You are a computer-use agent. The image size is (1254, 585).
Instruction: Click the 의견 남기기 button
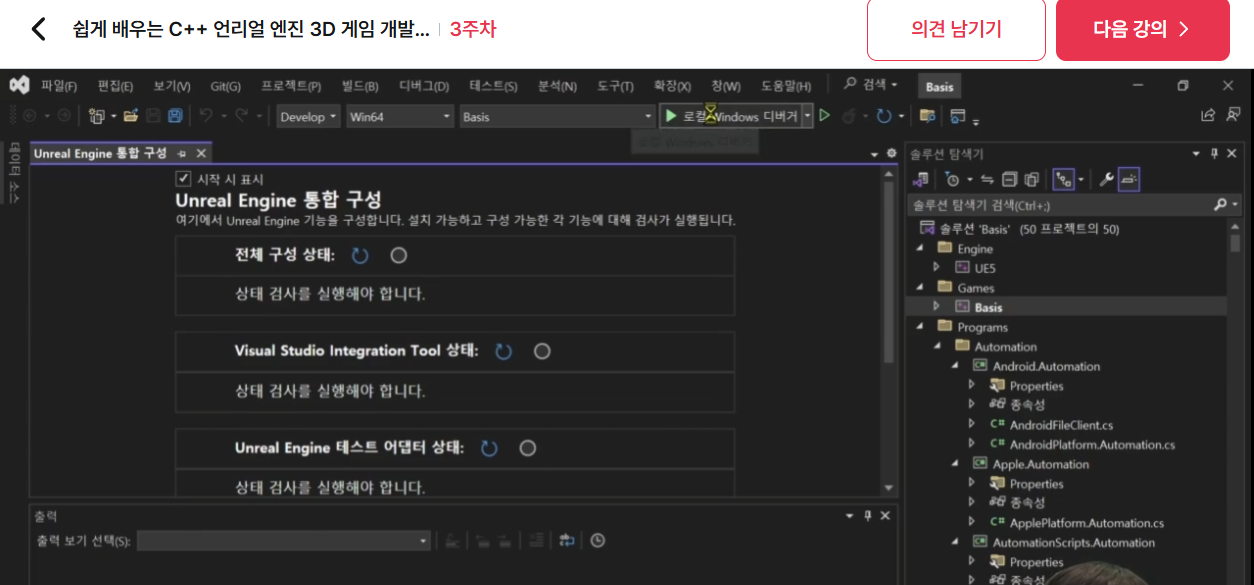(956, 29)
